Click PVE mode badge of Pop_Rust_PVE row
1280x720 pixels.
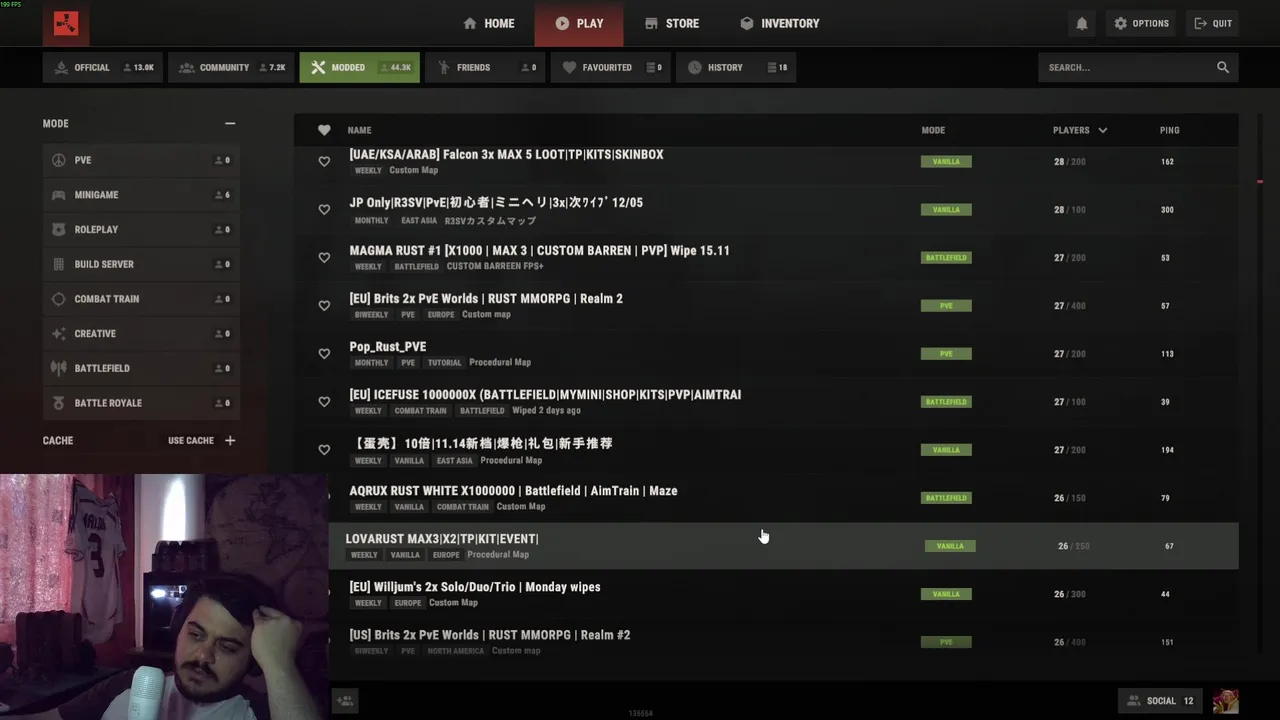(x=946, y=354)
